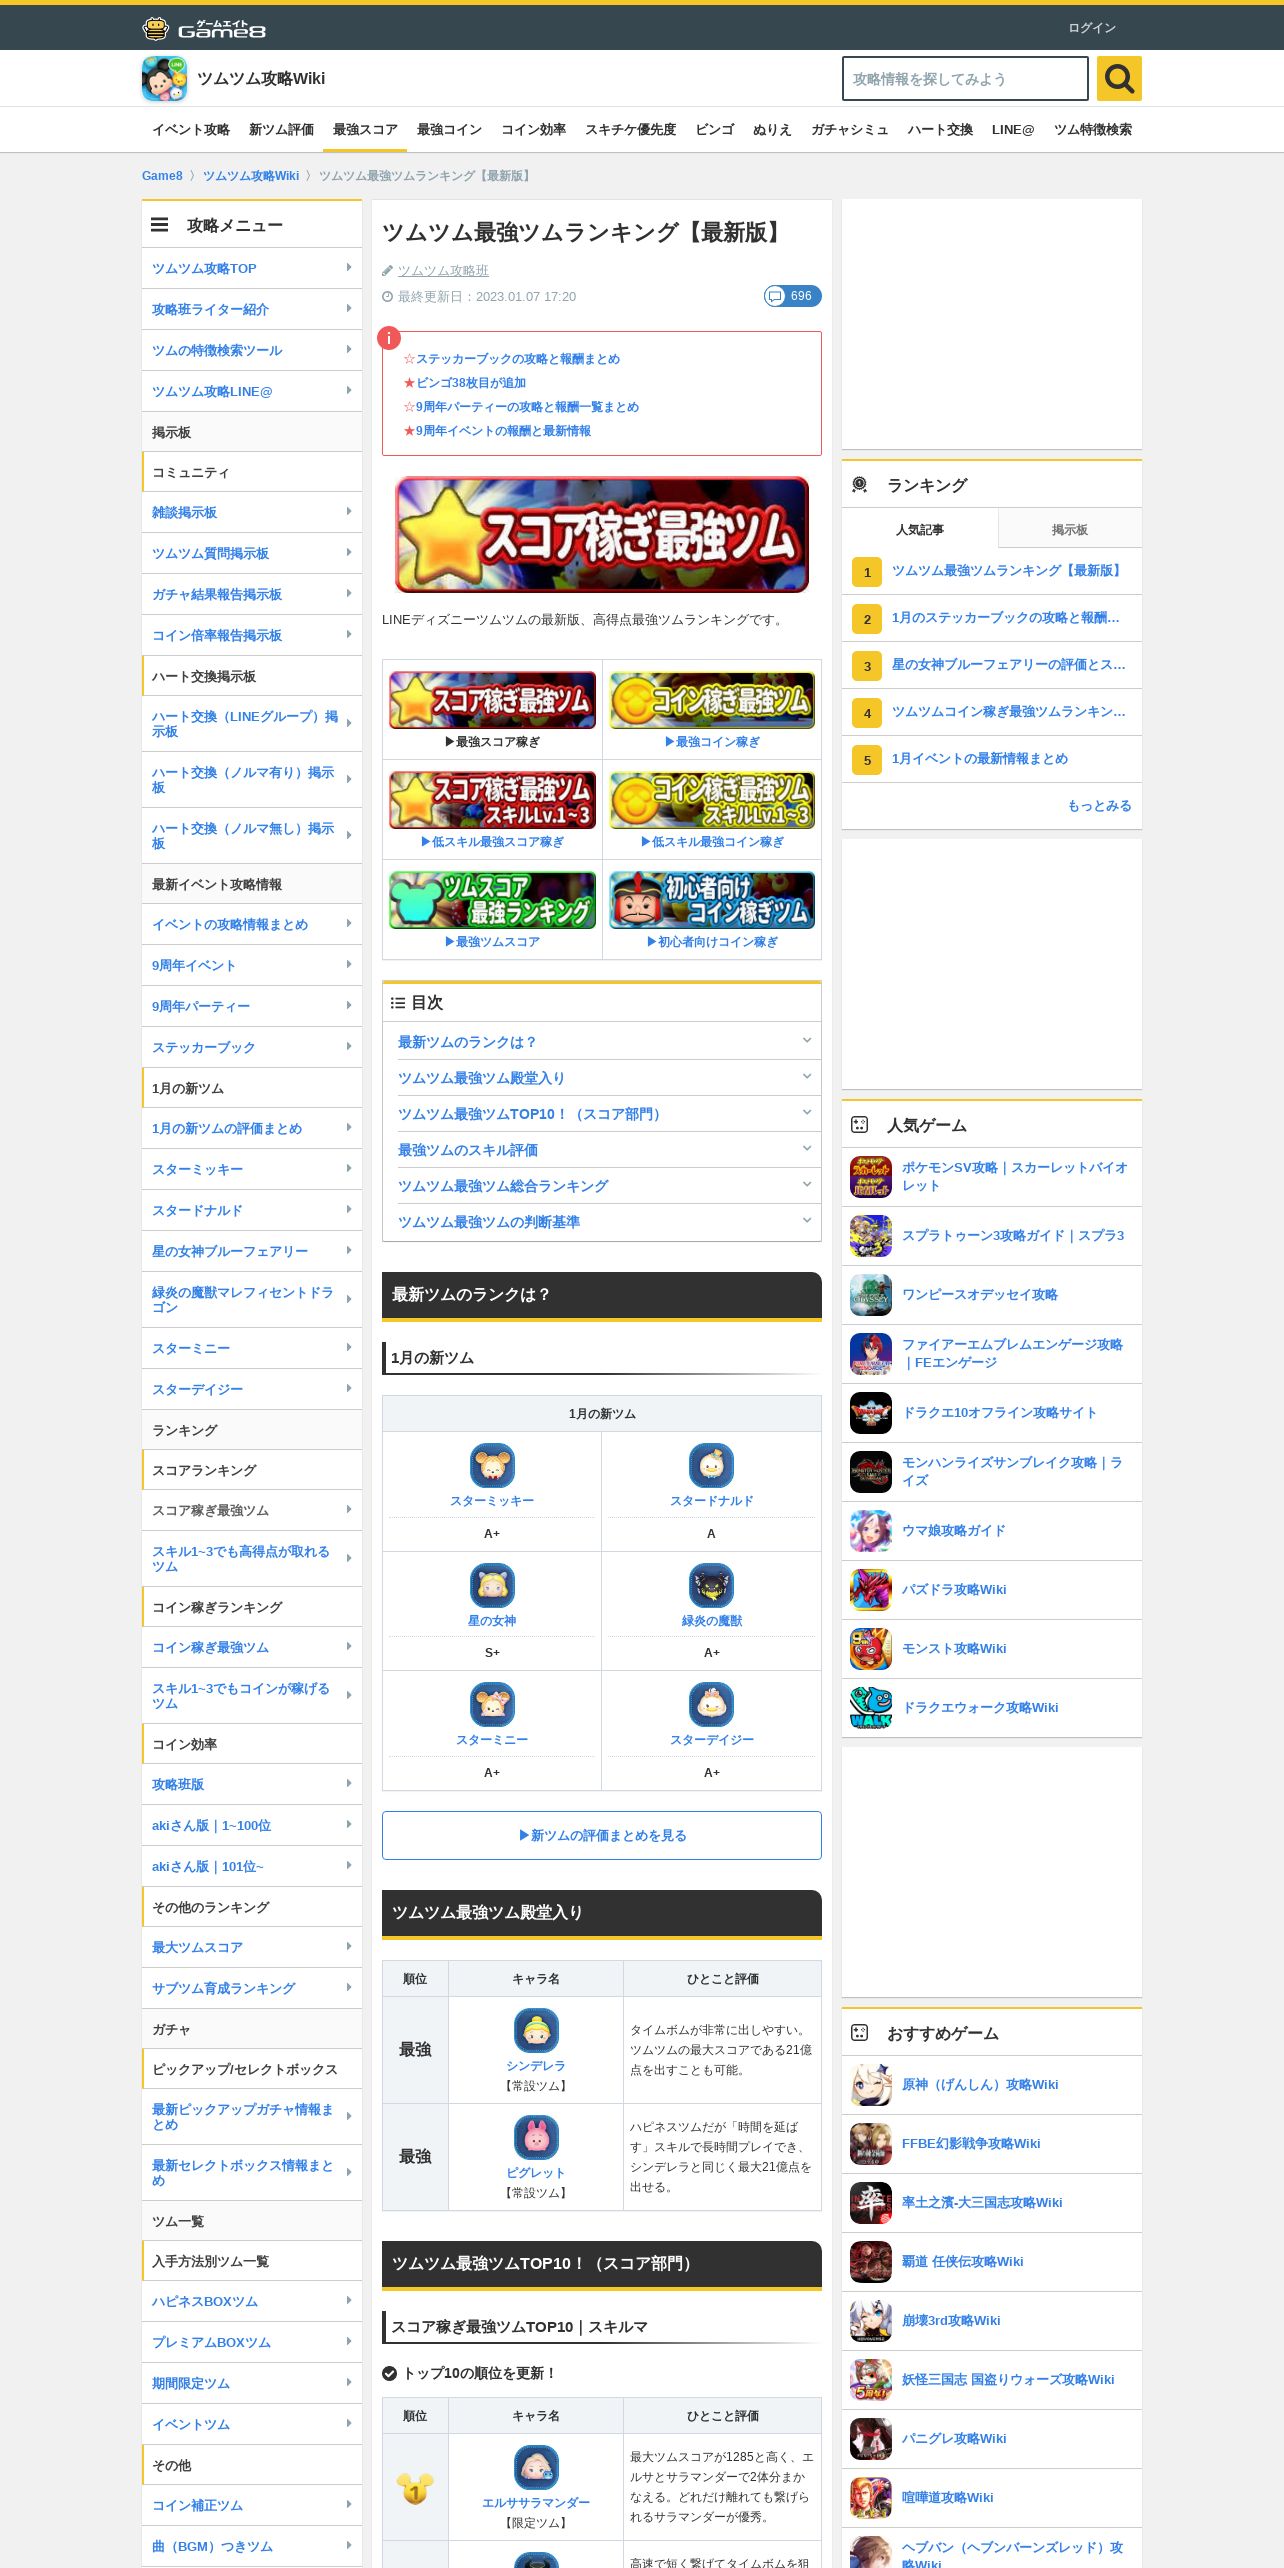
Task: Open the ガチャシミュ nav menu item
Action: (849, 129)
